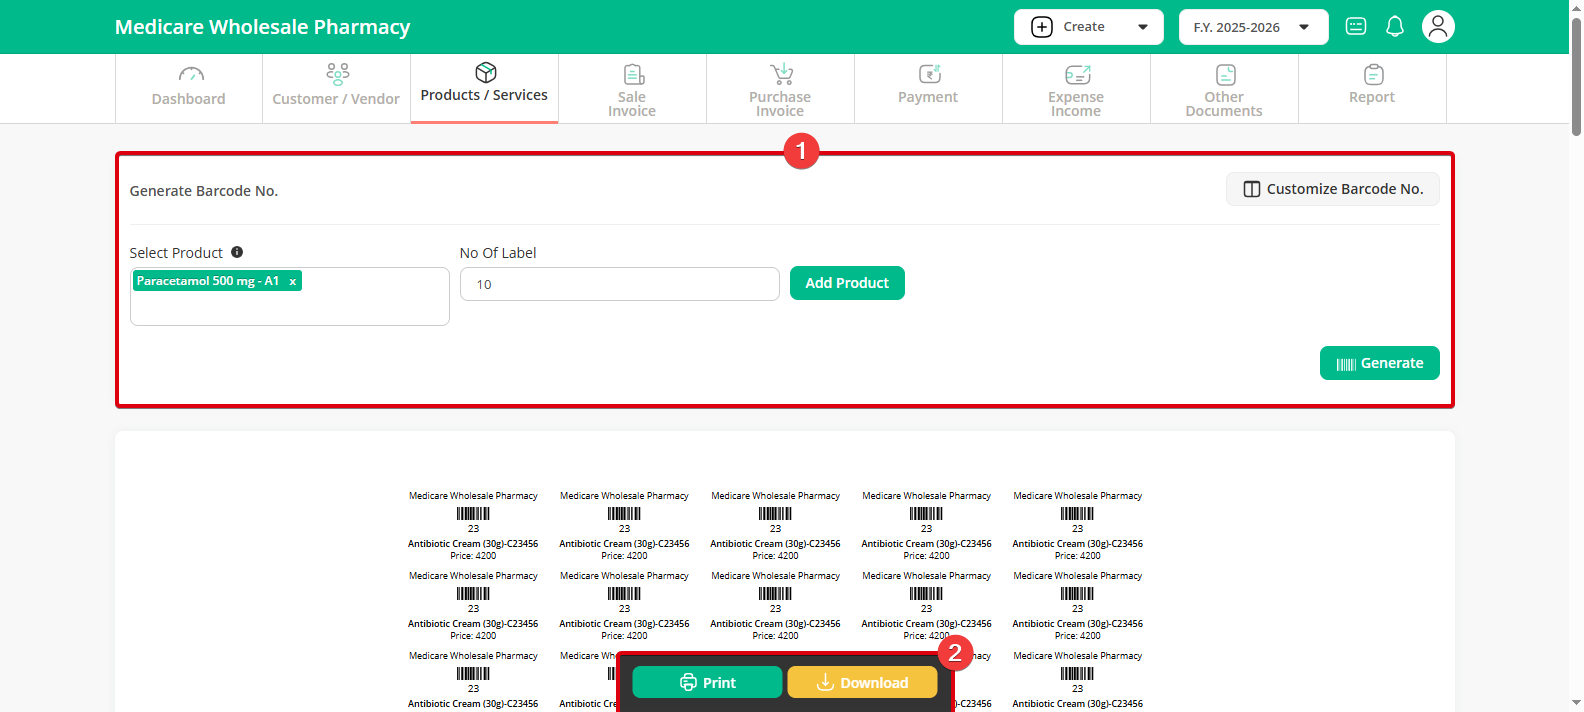Image resolution: width=1584 pixels, height=712 pixels.
Task: Open the Sale Invoice section
Action: click(632, 90)
